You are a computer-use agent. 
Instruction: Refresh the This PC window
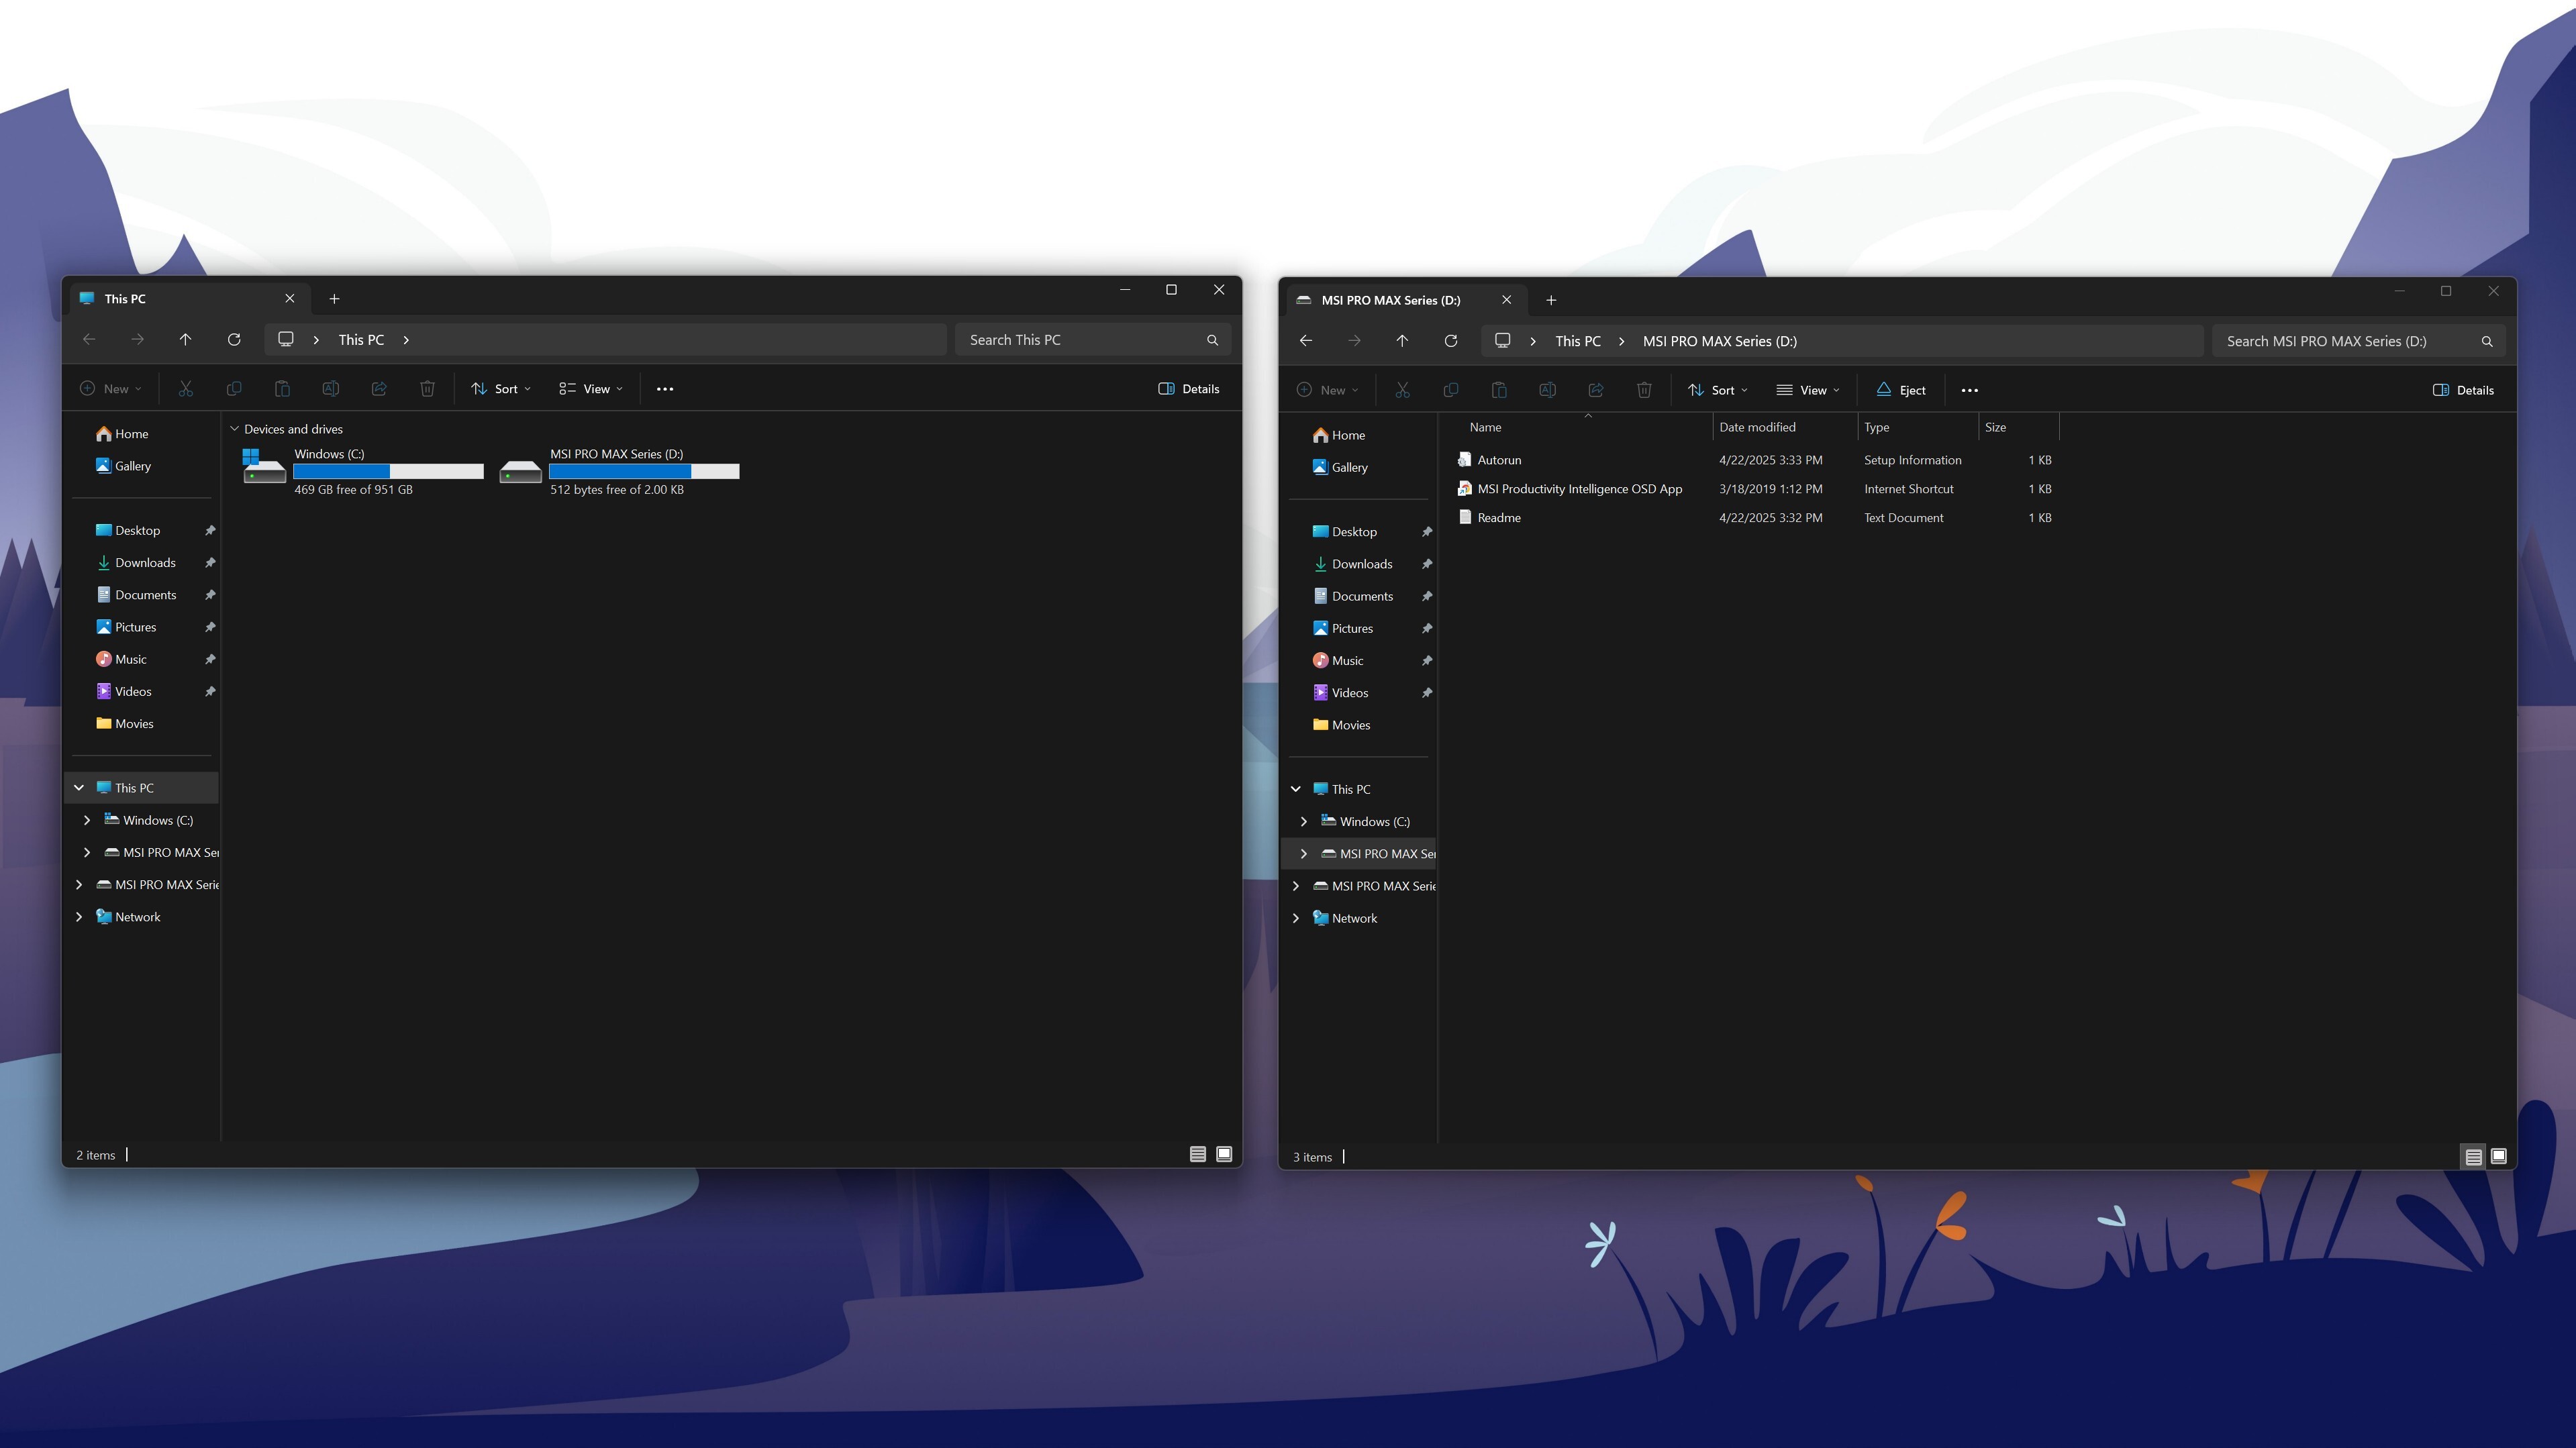click(234, 340)
